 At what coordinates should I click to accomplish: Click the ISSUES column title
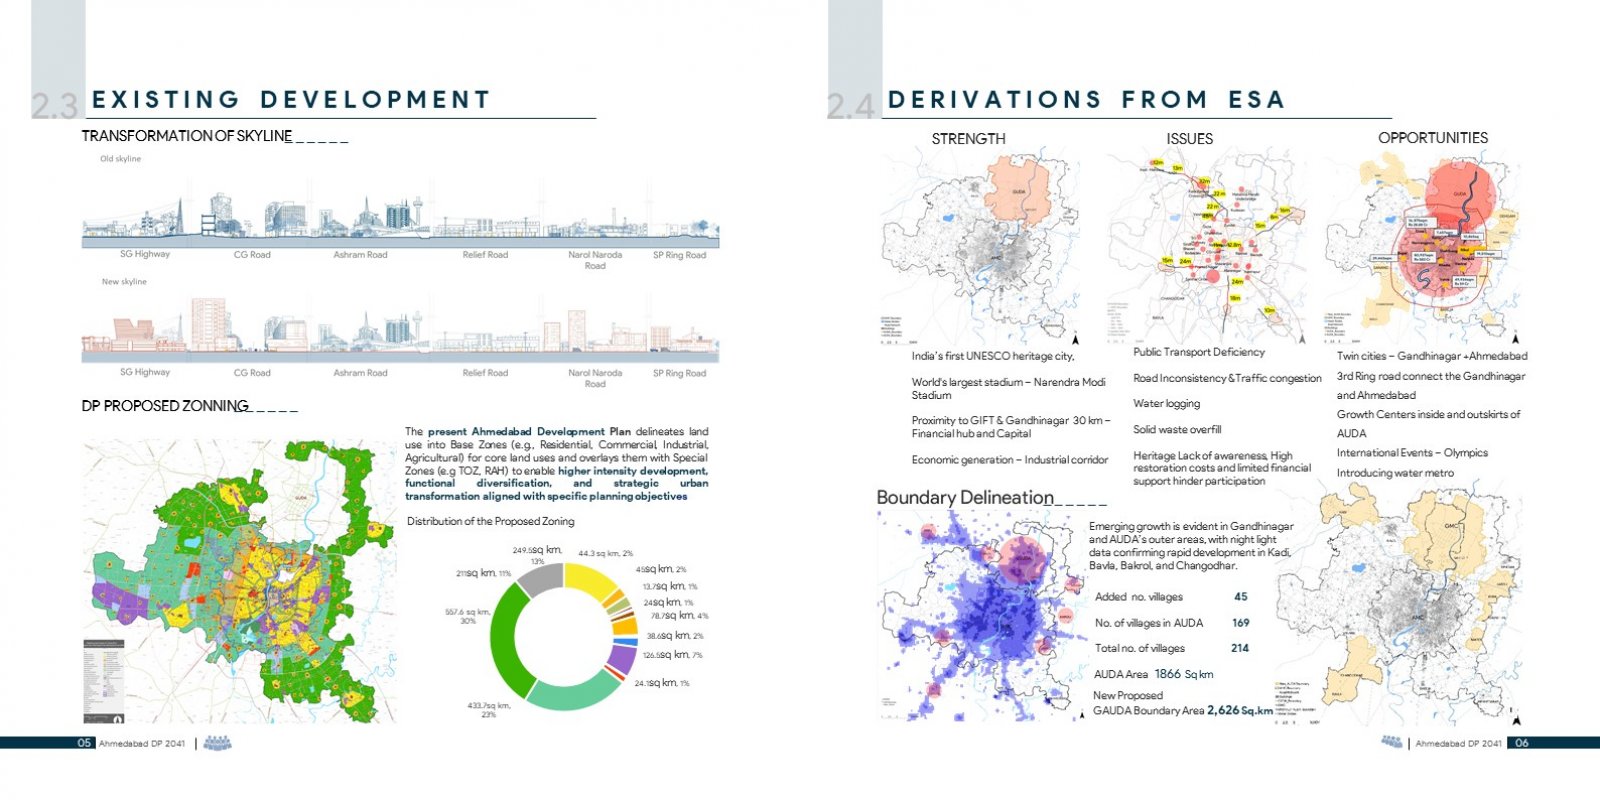coord(1189,139)
